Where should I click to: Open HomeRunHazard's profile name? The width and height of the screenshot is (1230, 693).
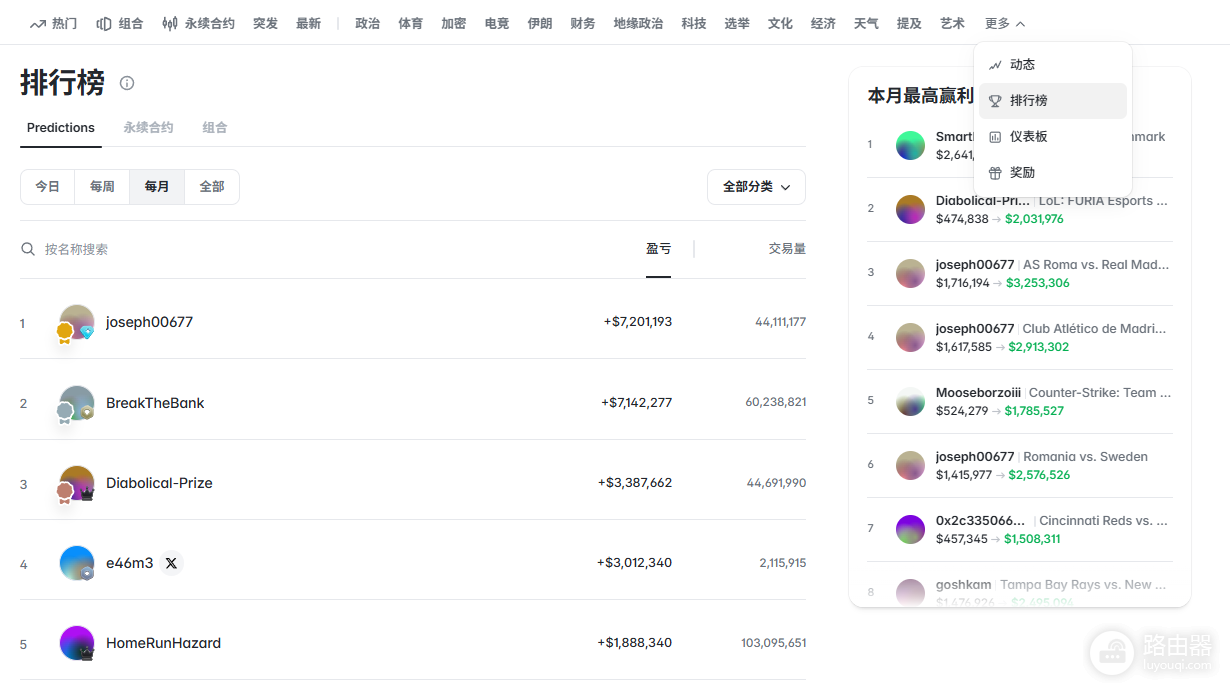(163, 643)
